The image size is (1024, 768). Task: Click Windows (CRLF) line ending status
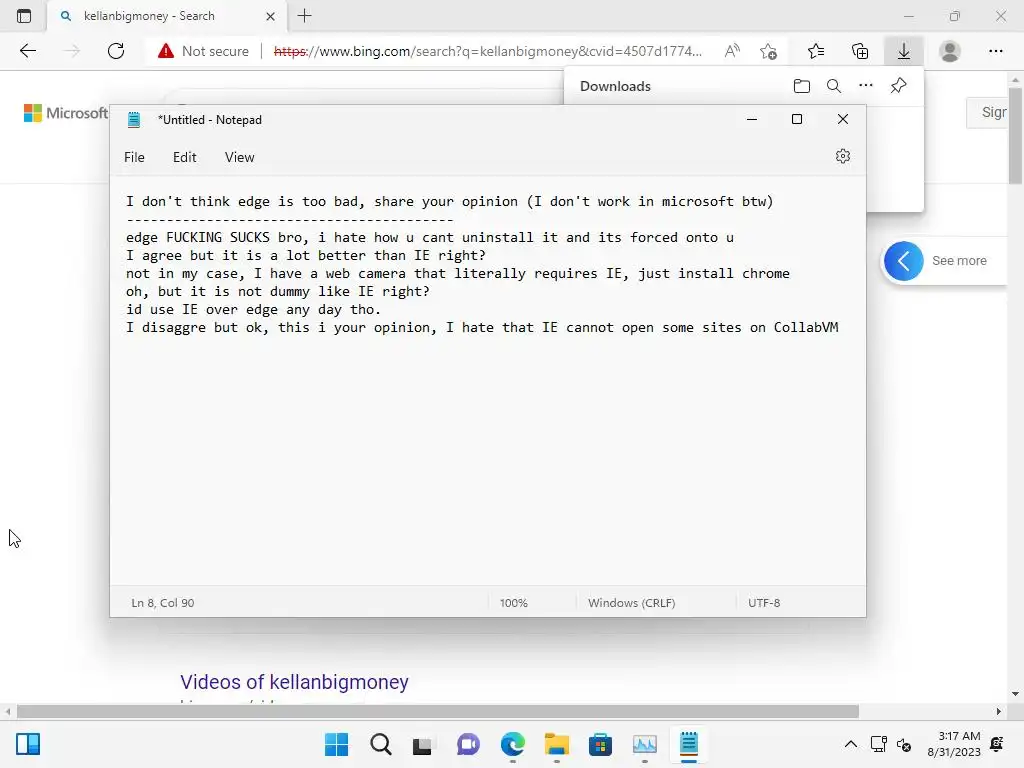point(632,603)
